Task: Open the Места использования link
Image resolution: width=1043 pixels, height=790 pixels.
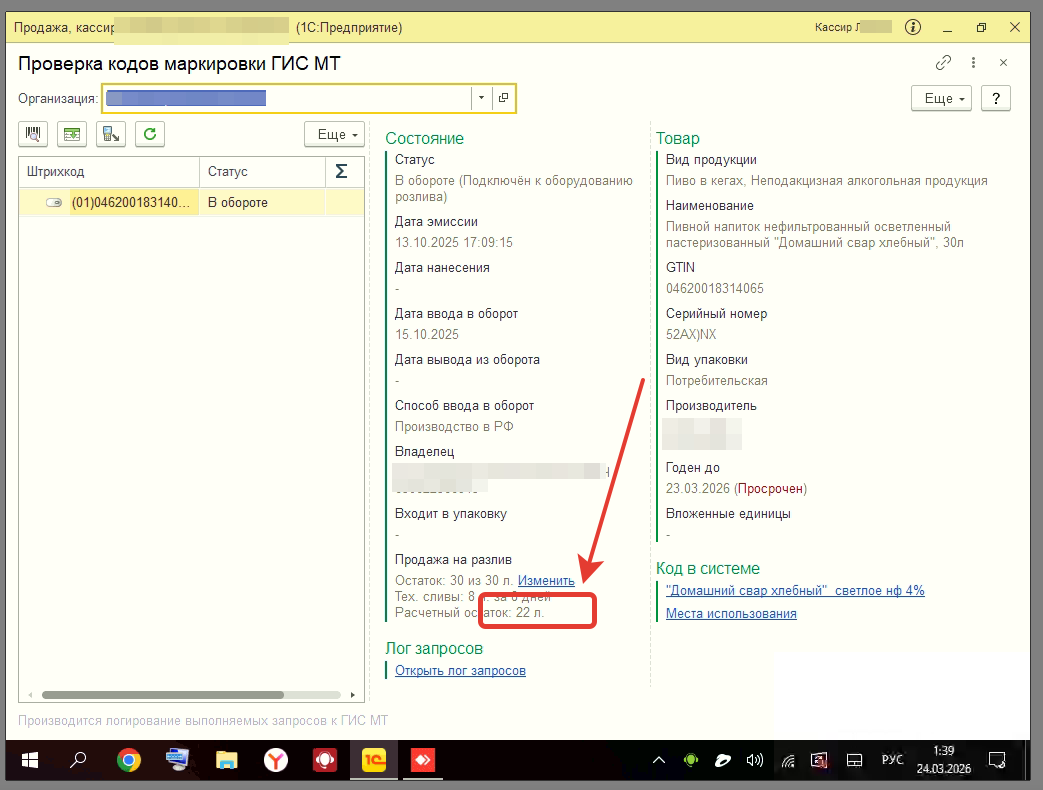Action: coord(731,614)
